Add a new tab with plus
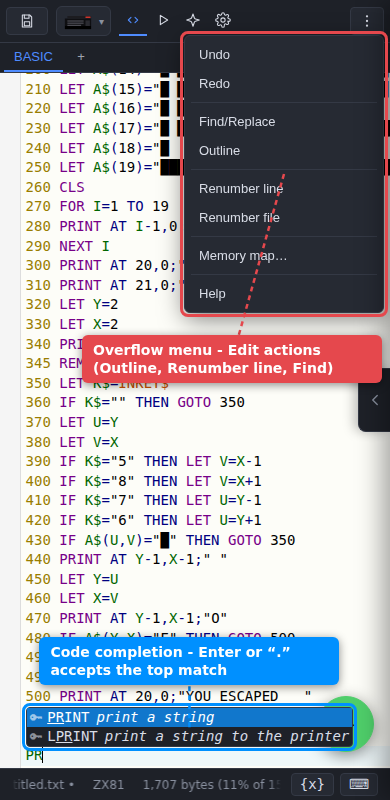 click(x=81, y=57)
